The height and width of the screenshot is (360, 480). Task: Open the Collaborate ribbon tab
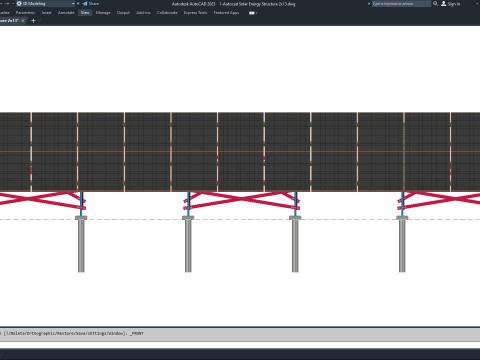point(167,13)
